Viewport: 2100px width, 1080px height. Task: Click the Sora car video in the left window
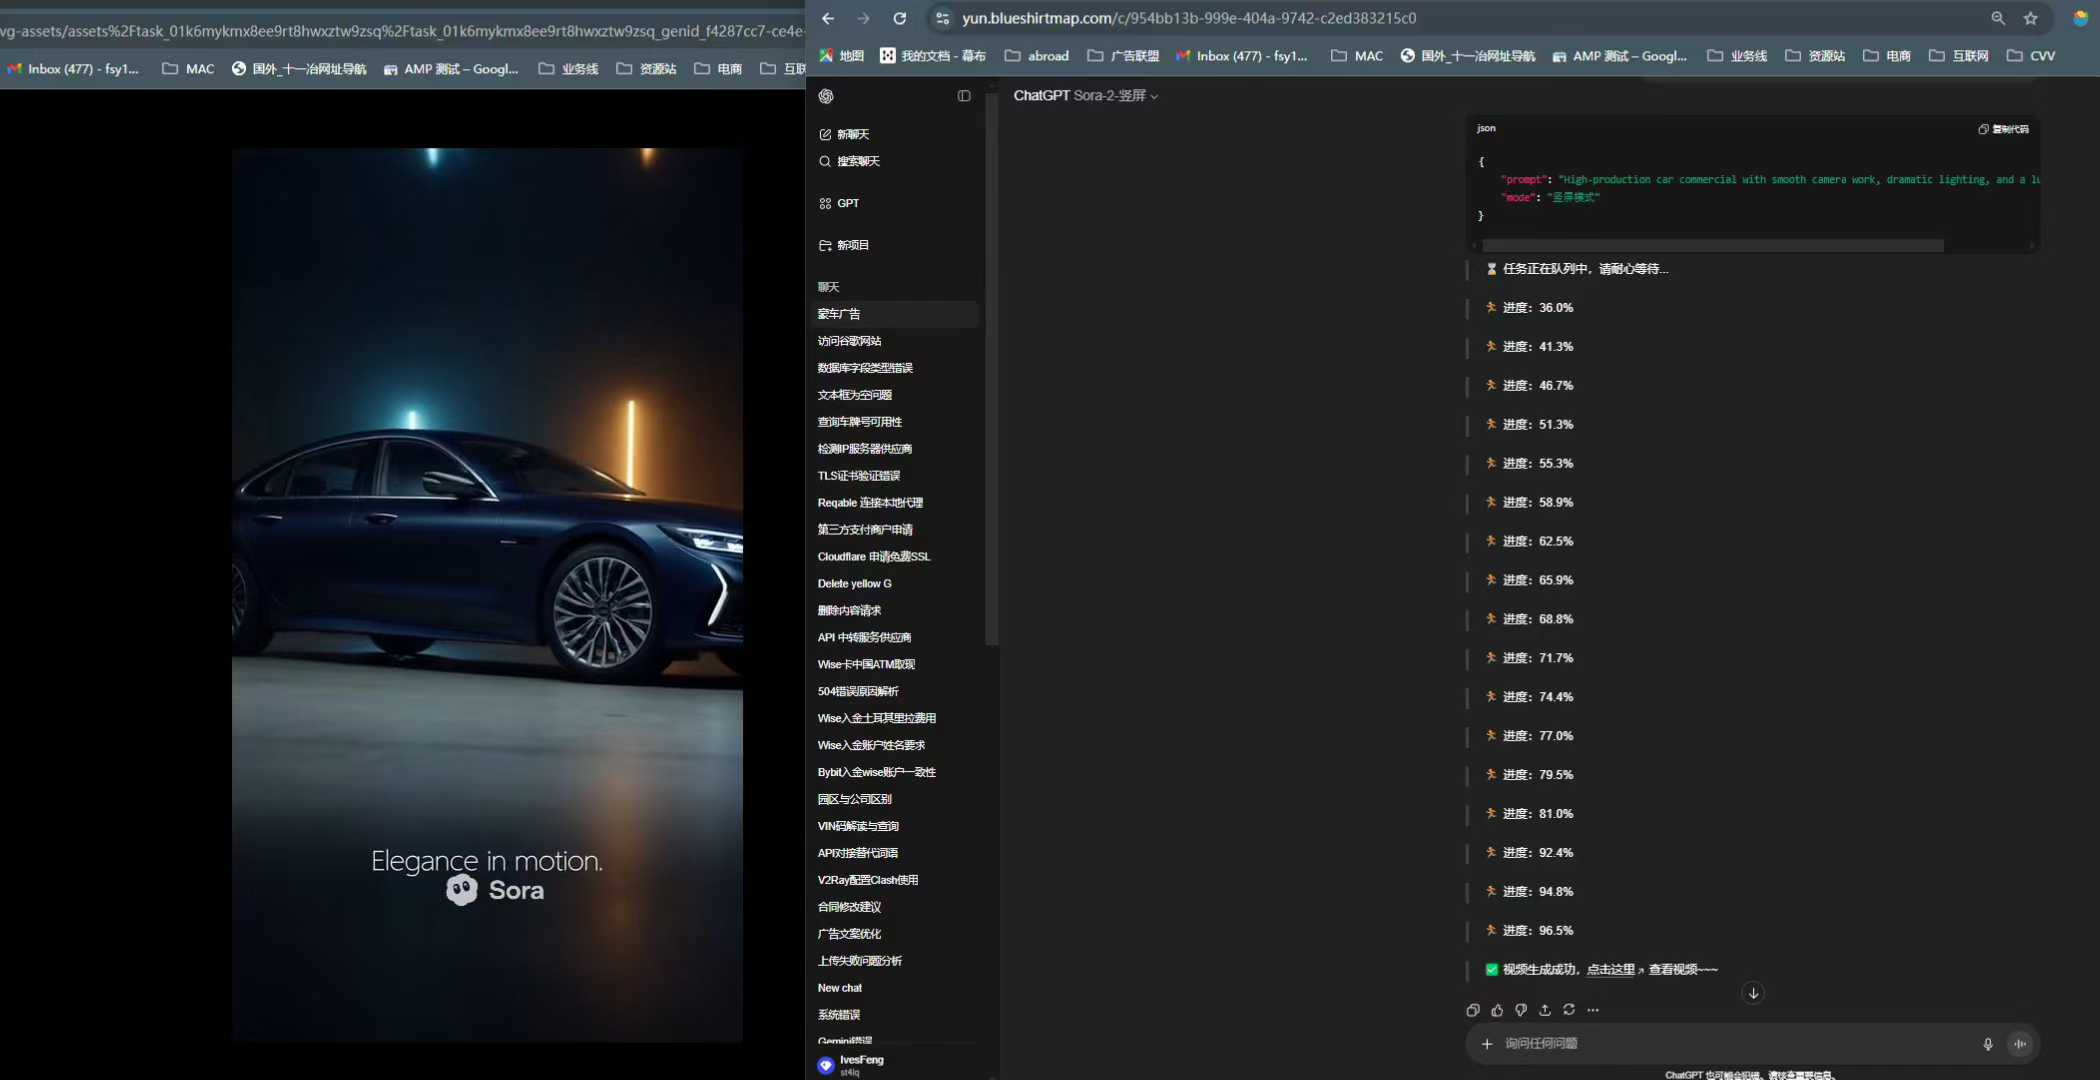[x=487, y=595]
